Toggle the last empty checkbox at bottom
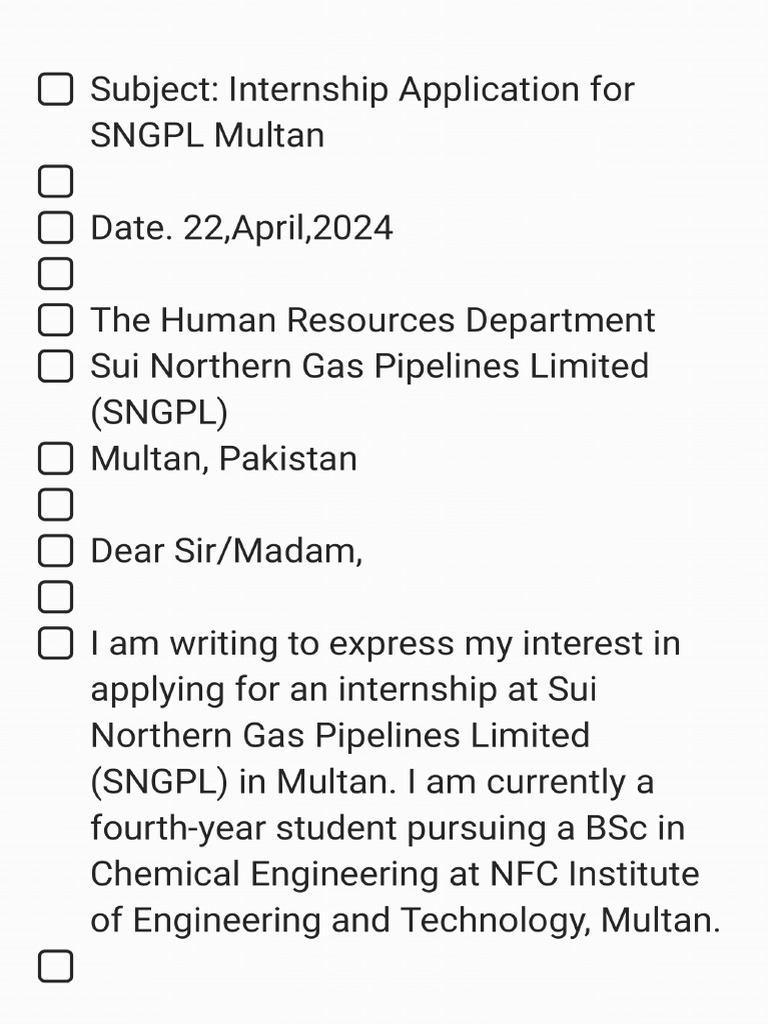Viewport: 768px width, 1024px height. click(x=56, y=966)
